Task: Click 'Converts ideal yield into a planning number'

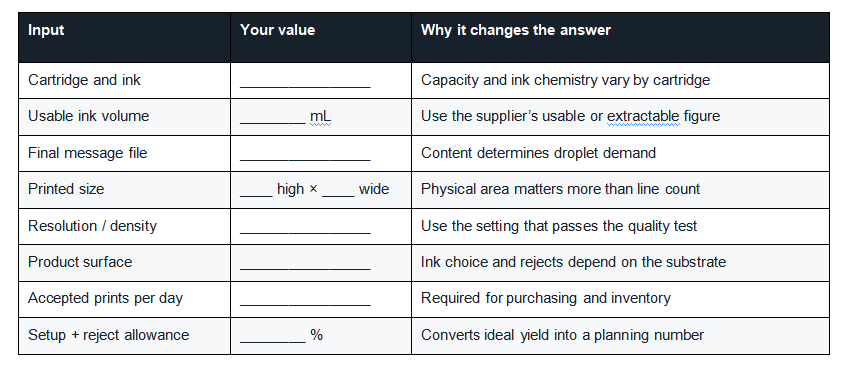Action: pyautogui.click(x=562, y=335)
